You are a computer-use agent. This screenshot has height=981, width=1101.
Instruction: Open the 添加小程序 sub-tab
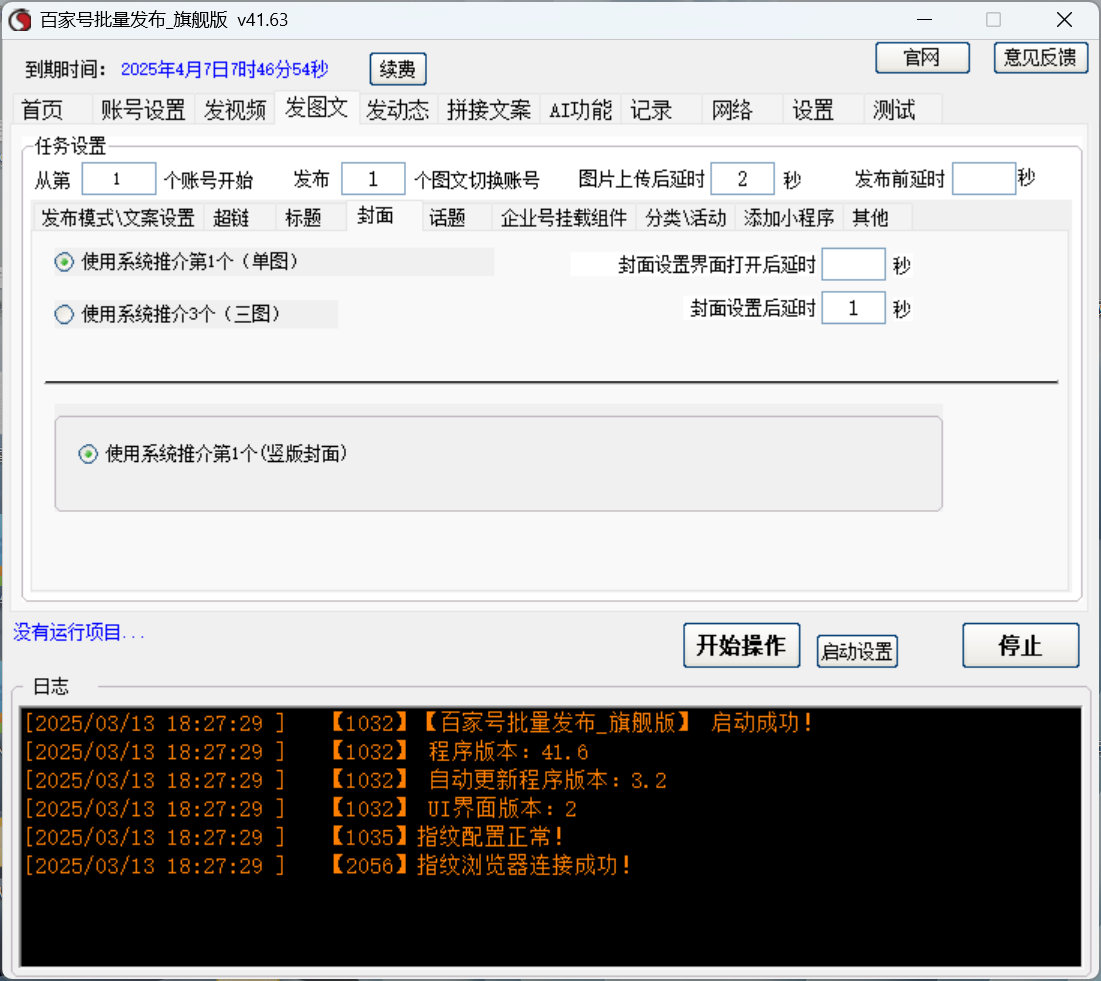pos(789,218)
